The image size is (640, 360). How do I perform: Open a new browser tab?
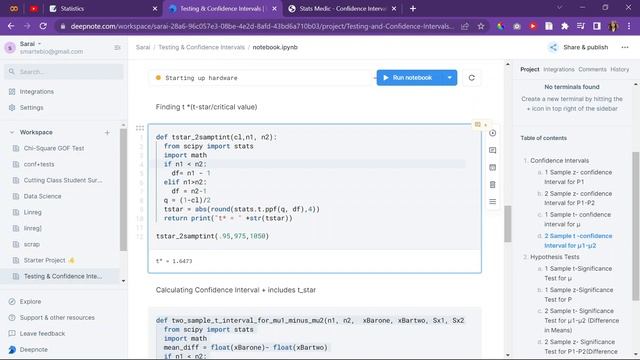click(x=413, y=9)
